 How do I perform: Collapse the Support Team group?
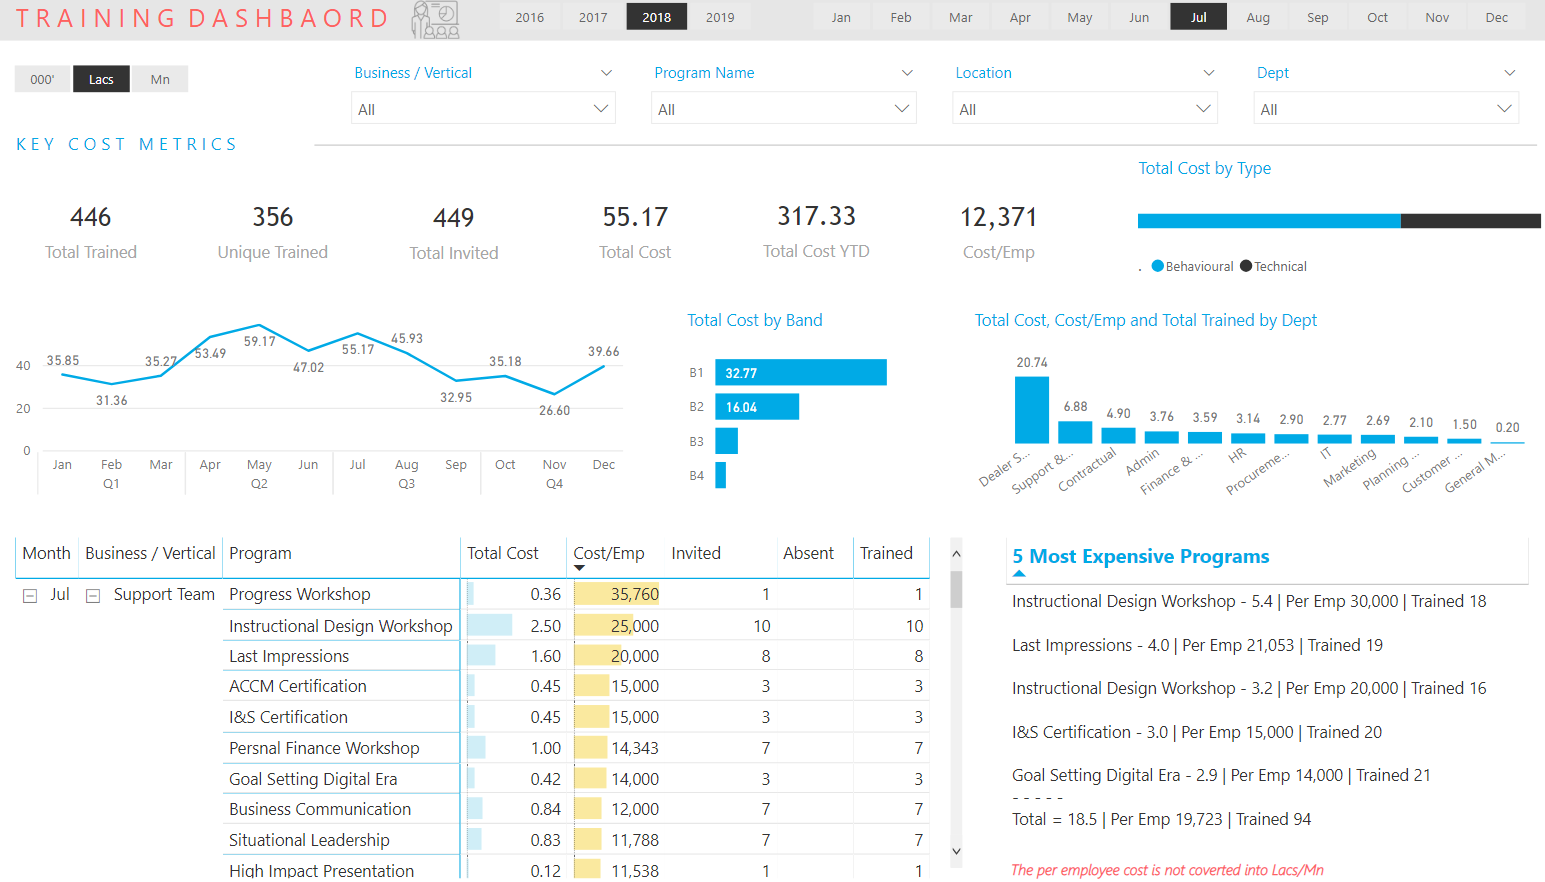pos(93,596)
